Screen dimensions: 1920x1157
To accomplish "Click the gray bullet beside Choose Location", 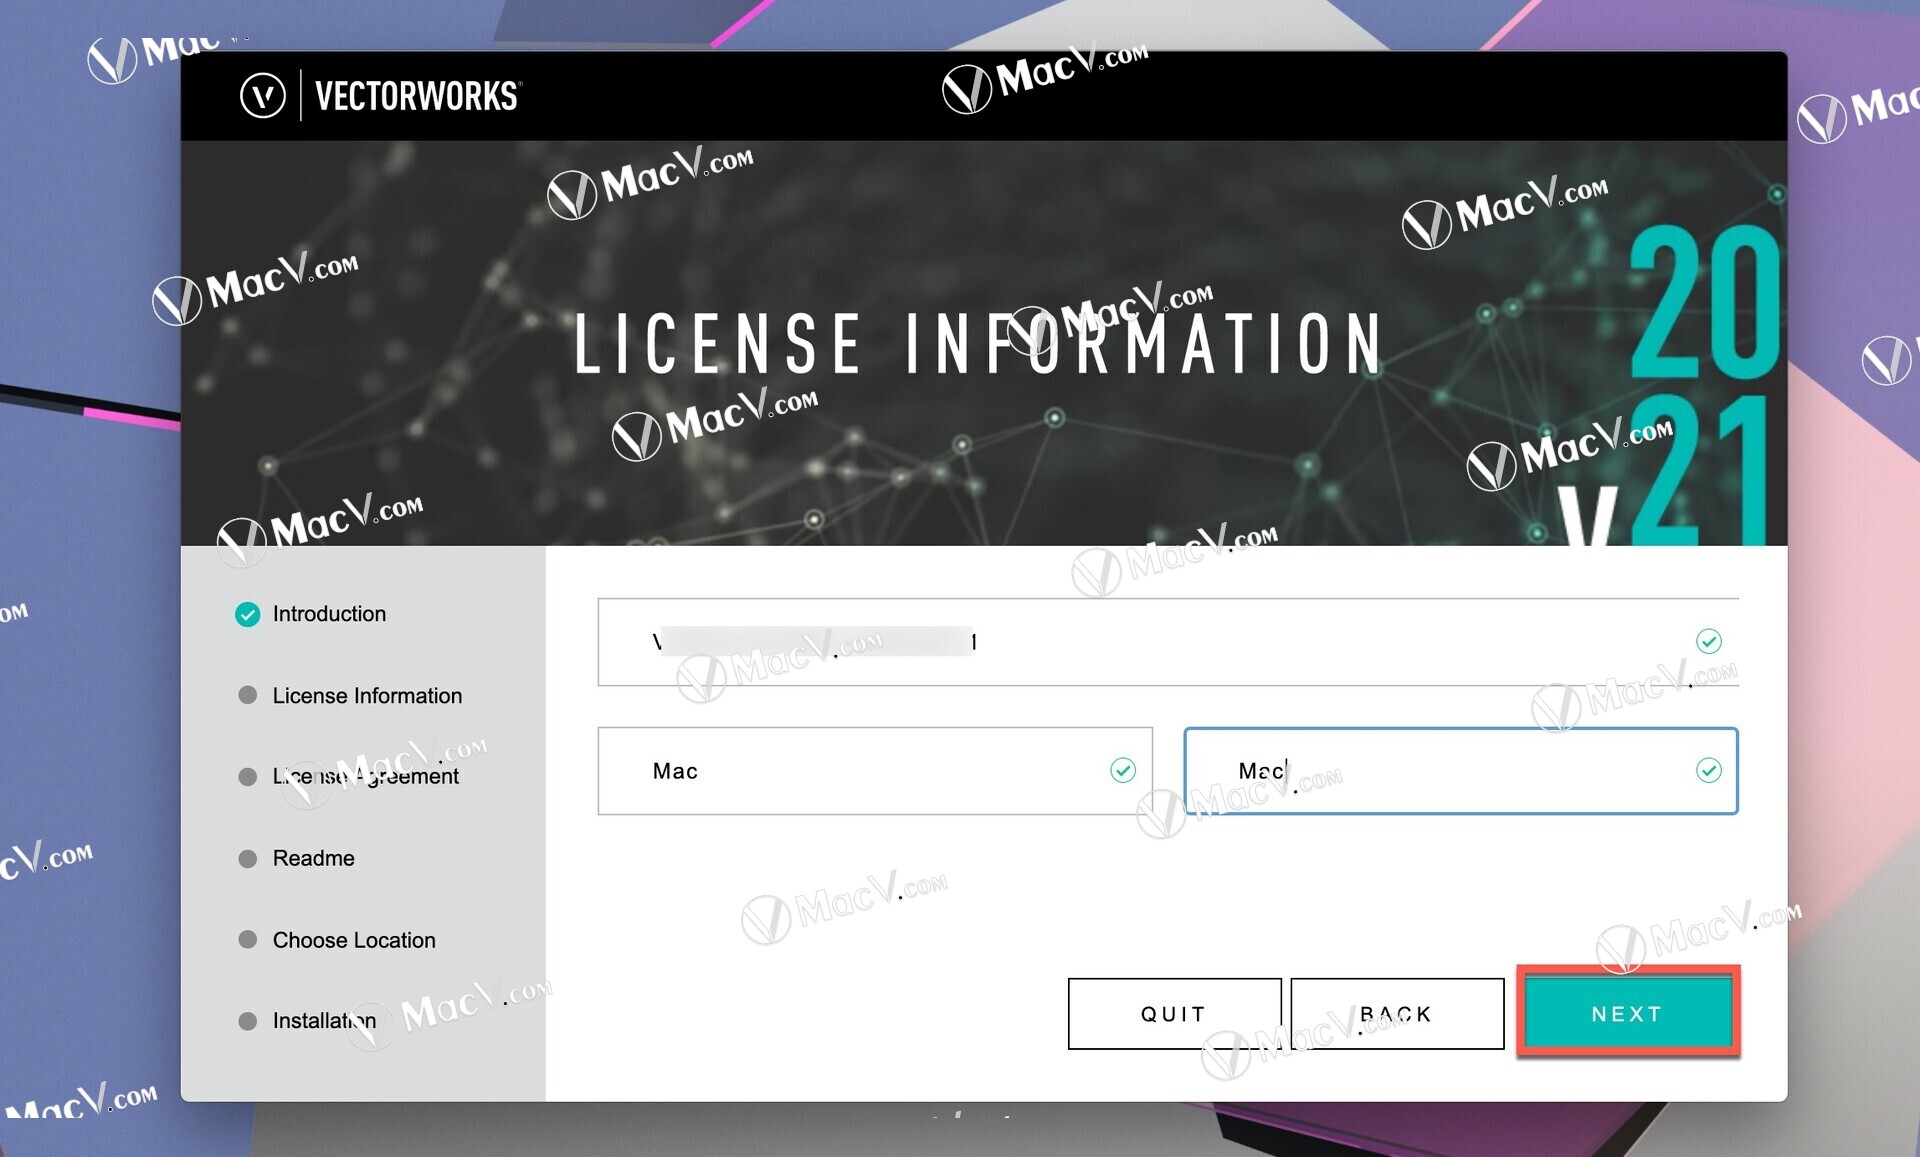I will point(247,939).
